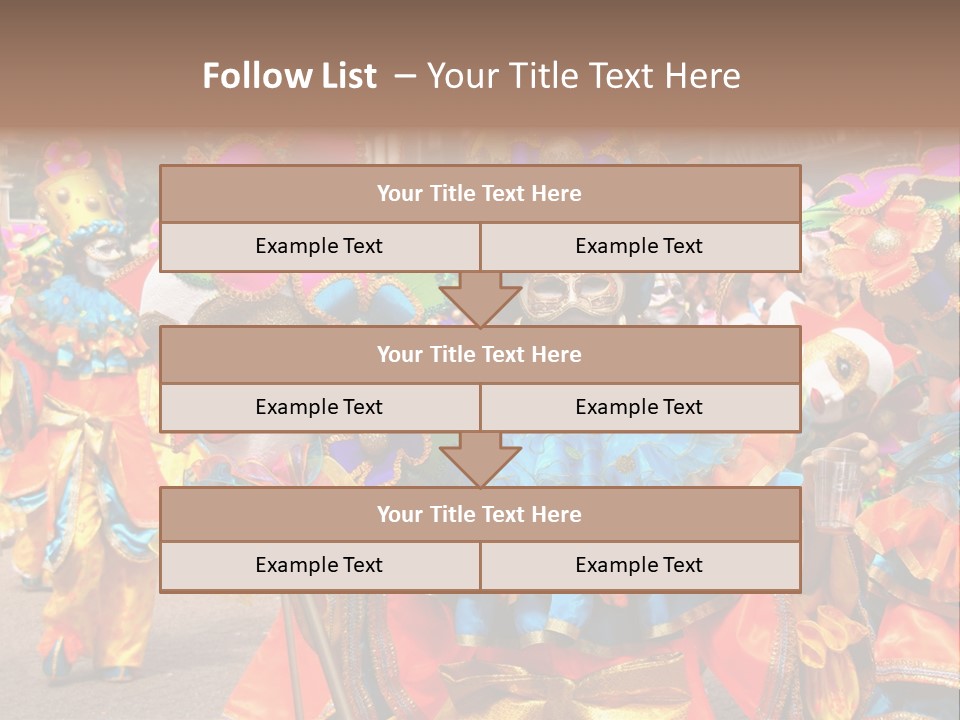Screen dimensions: 960x720
Task: Click "Your Title Text Here" in the slide heading
Action: pyautogui.click(x=583, y=76)
